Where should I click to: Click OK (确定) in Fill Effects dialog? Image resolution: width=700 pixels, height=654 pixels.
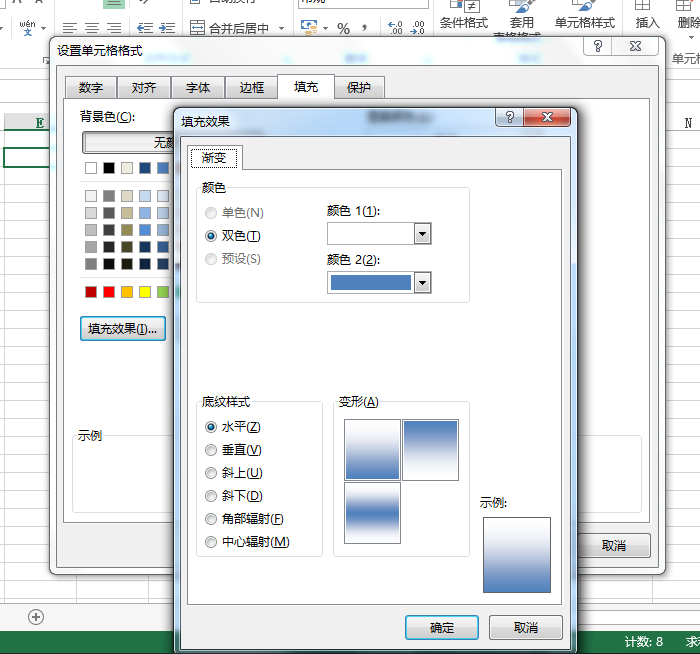point(442,628)
